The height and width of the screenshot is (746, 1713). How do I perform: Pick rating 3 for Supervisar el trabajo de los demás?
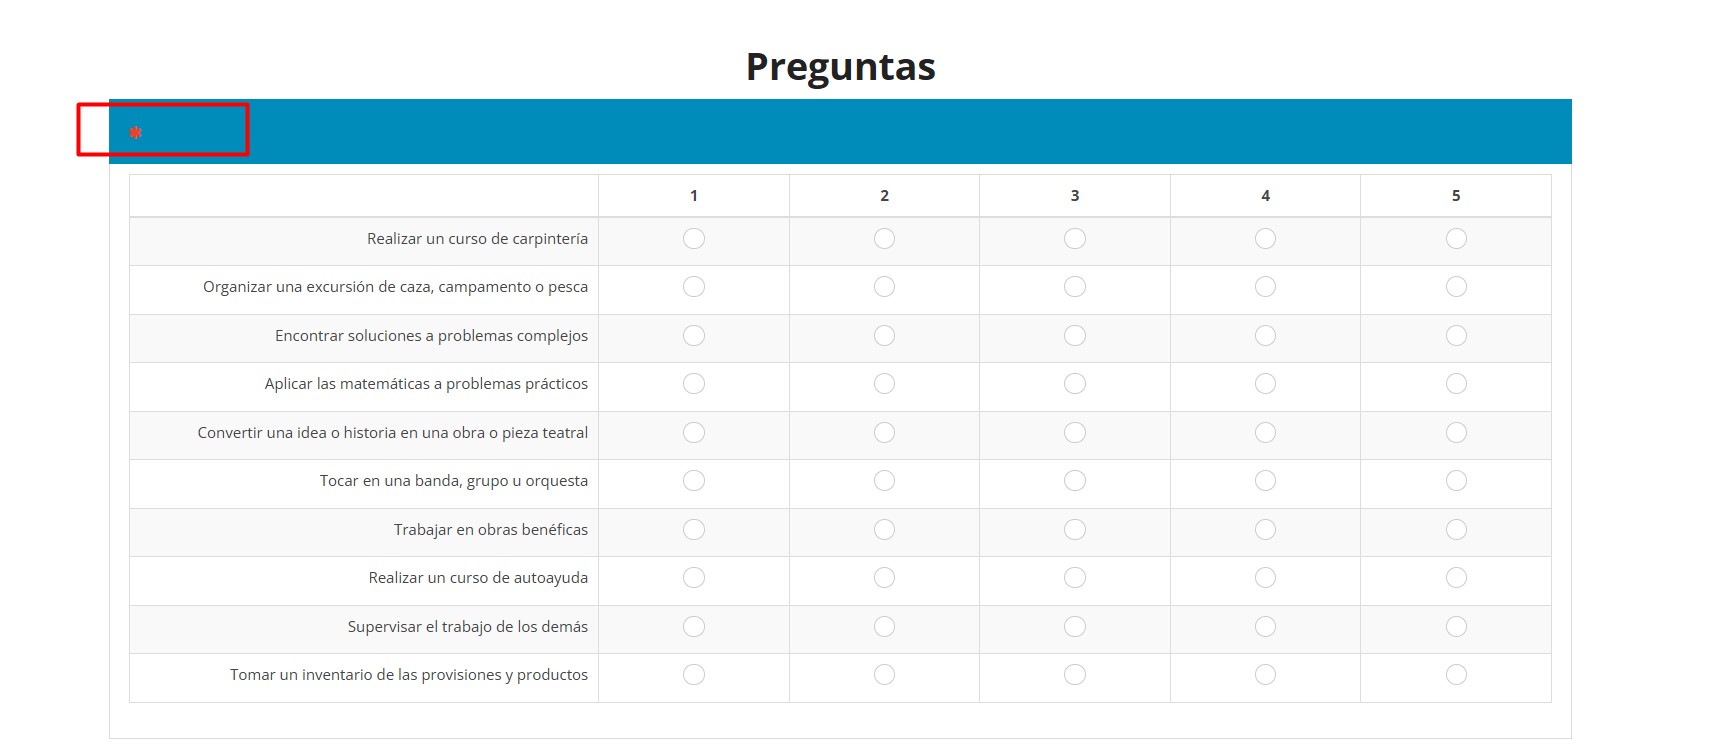coord(1075,626)
